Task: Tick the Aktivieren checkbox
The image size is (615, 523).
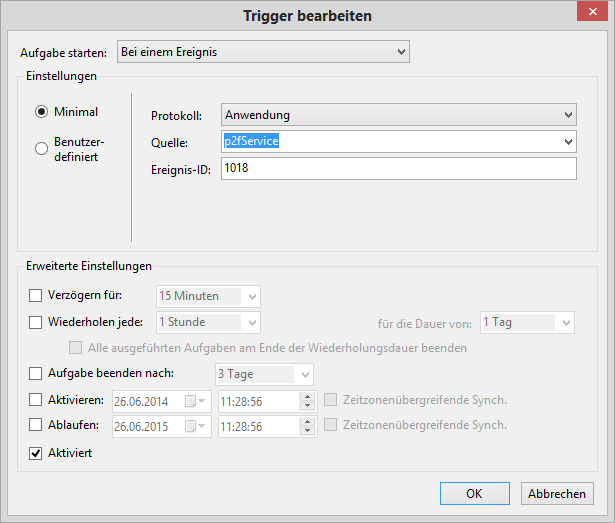Action: coord(36,400)
